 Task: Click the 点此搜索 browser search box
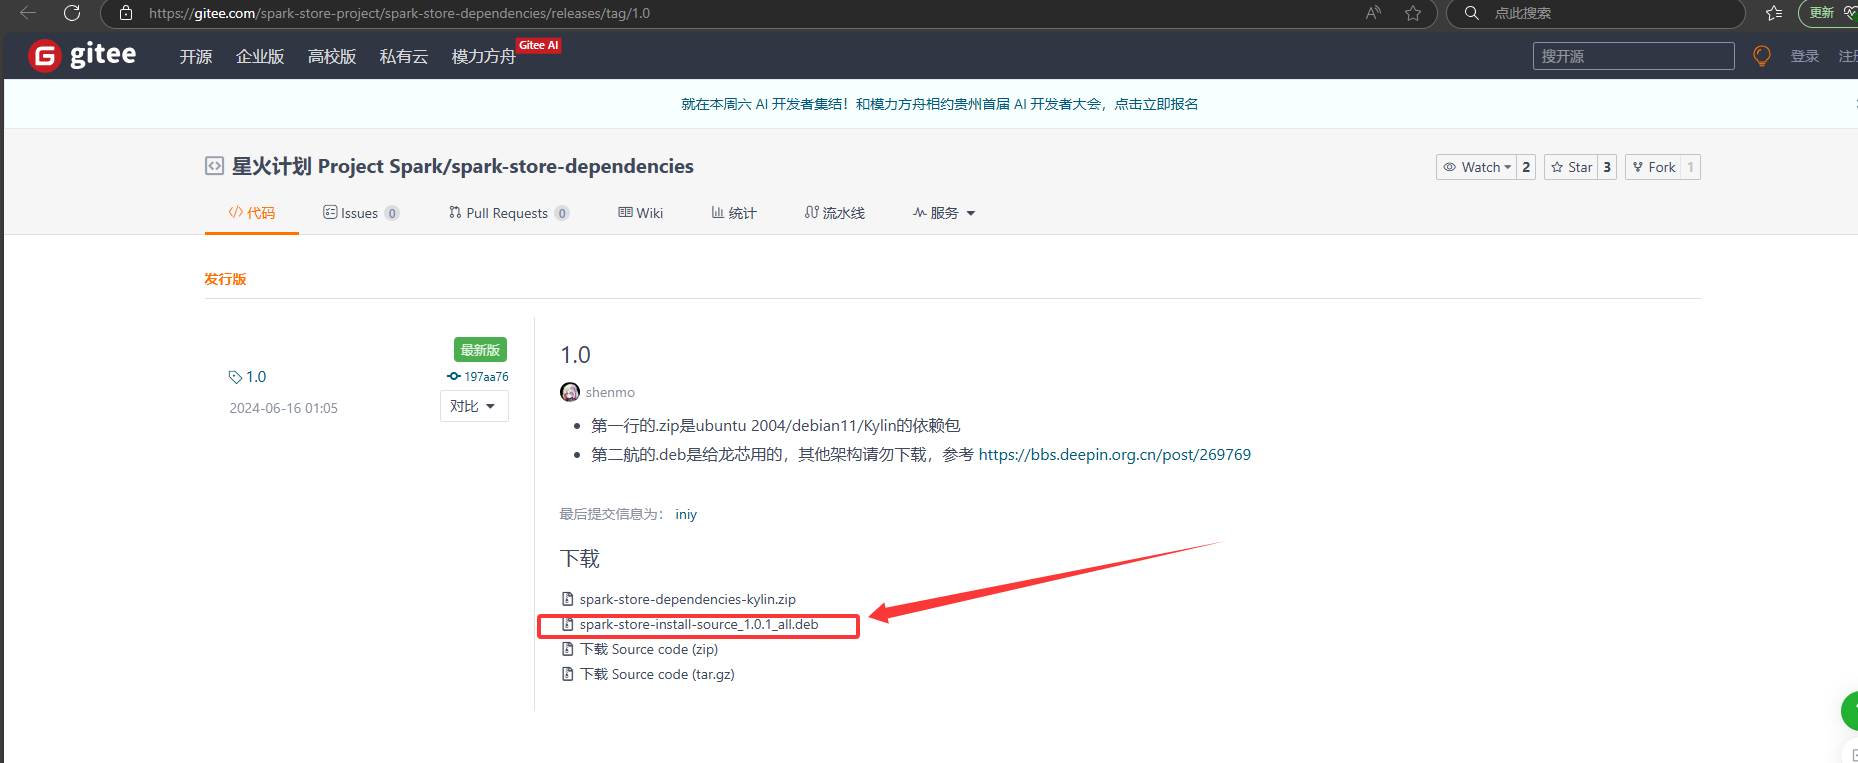1596,13
